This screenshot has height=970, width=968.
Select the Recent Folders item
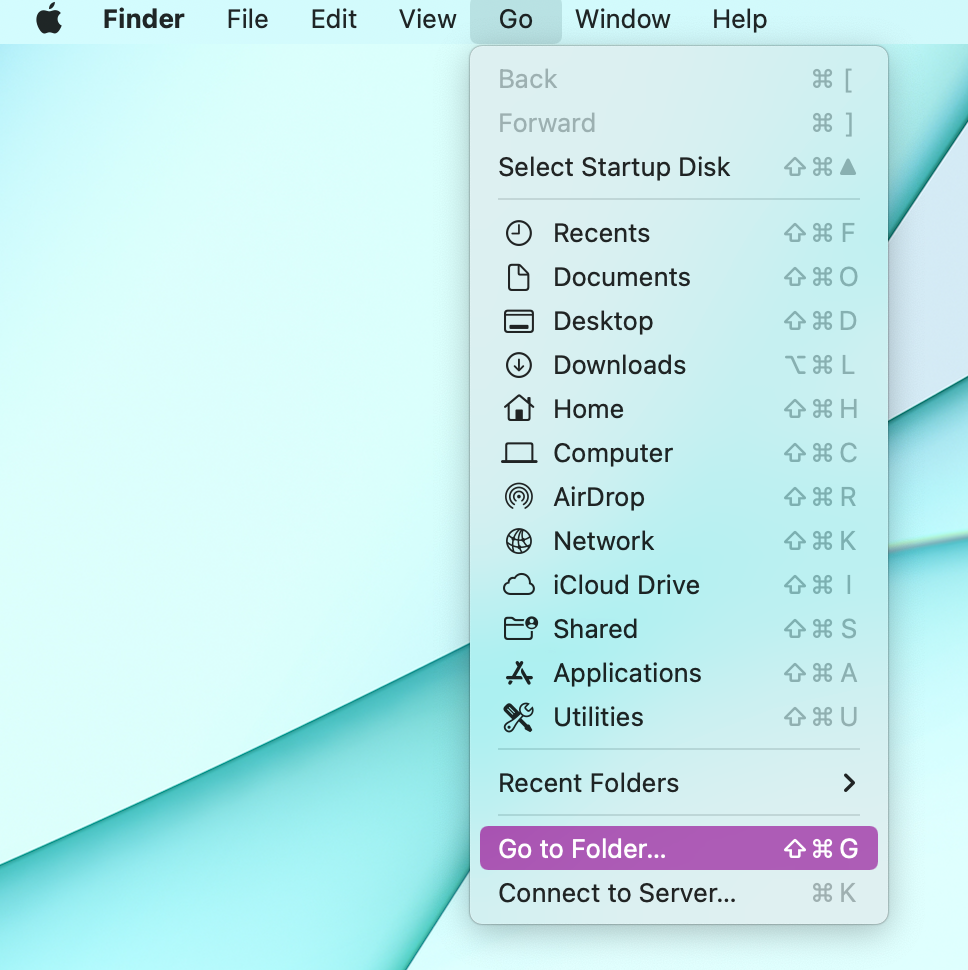tap(679, 783)
